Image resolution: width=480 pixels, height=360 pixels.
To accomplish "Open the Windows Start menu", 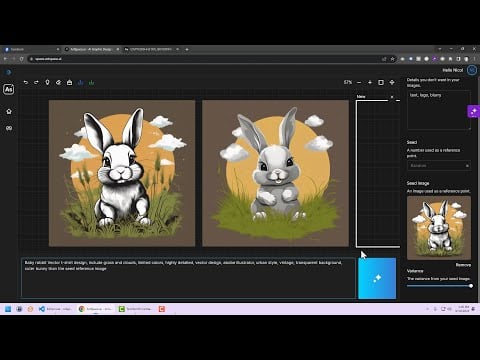I will point(8,309).
